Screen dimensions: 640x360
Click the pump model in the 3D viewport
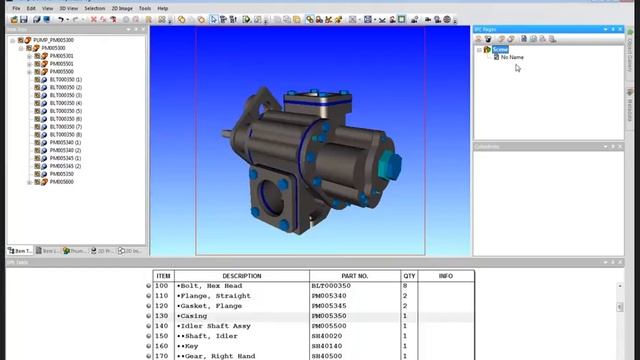(x=310, y=161)
